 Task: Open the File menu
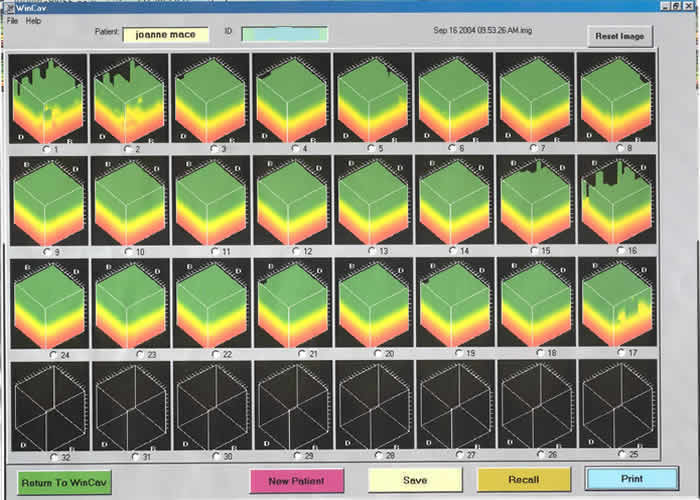[x=12, y=20]
